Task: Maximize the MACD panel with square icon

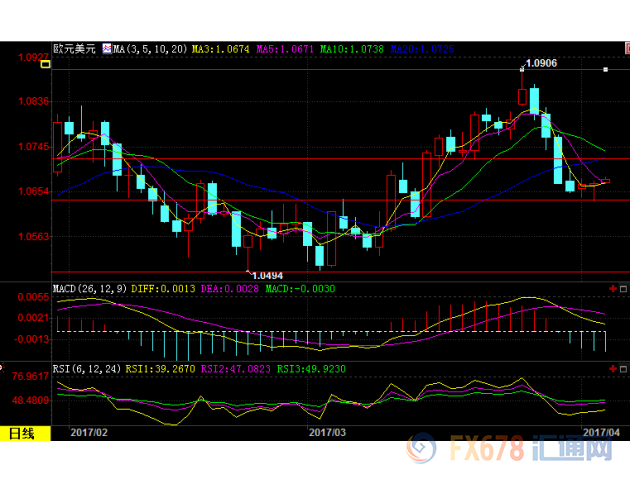Action: click(x=623, y=289)
